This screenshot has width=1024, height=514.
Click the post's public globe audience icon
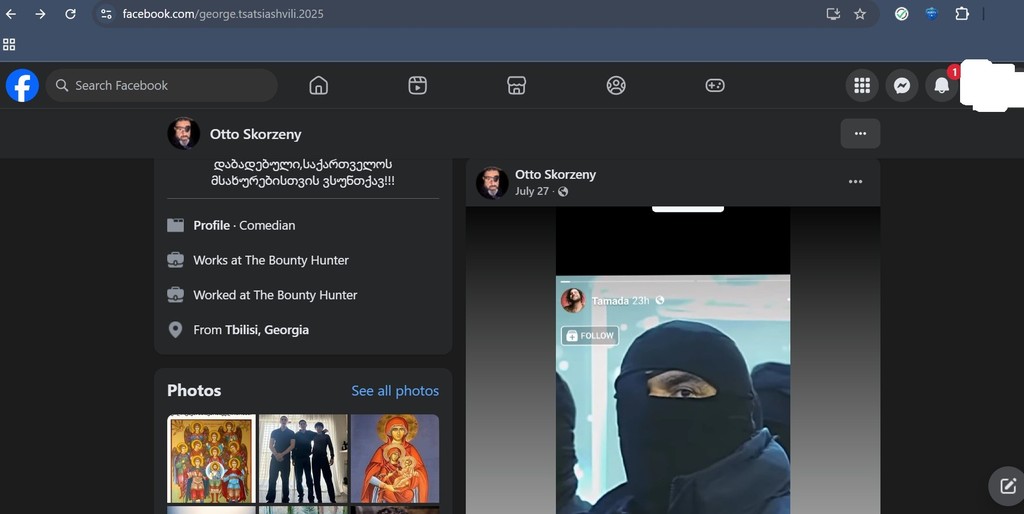pos(563,191)
